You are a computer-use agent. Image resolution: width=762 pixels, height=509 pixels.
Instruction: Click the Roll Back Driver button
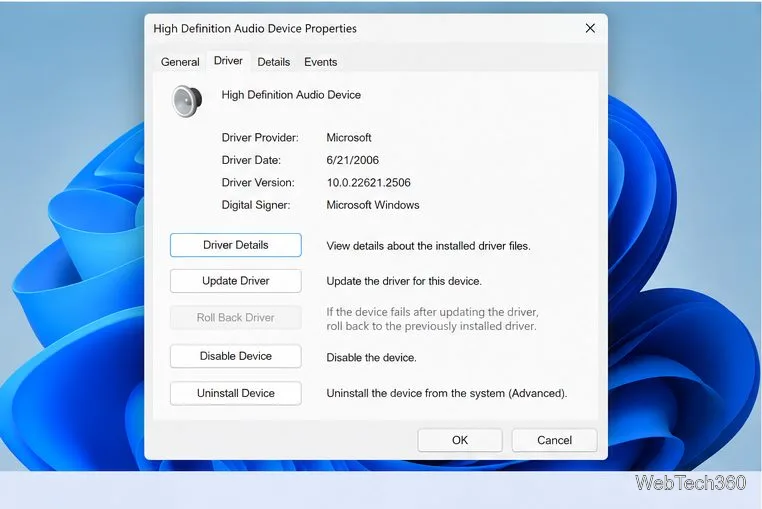(236, 317)
